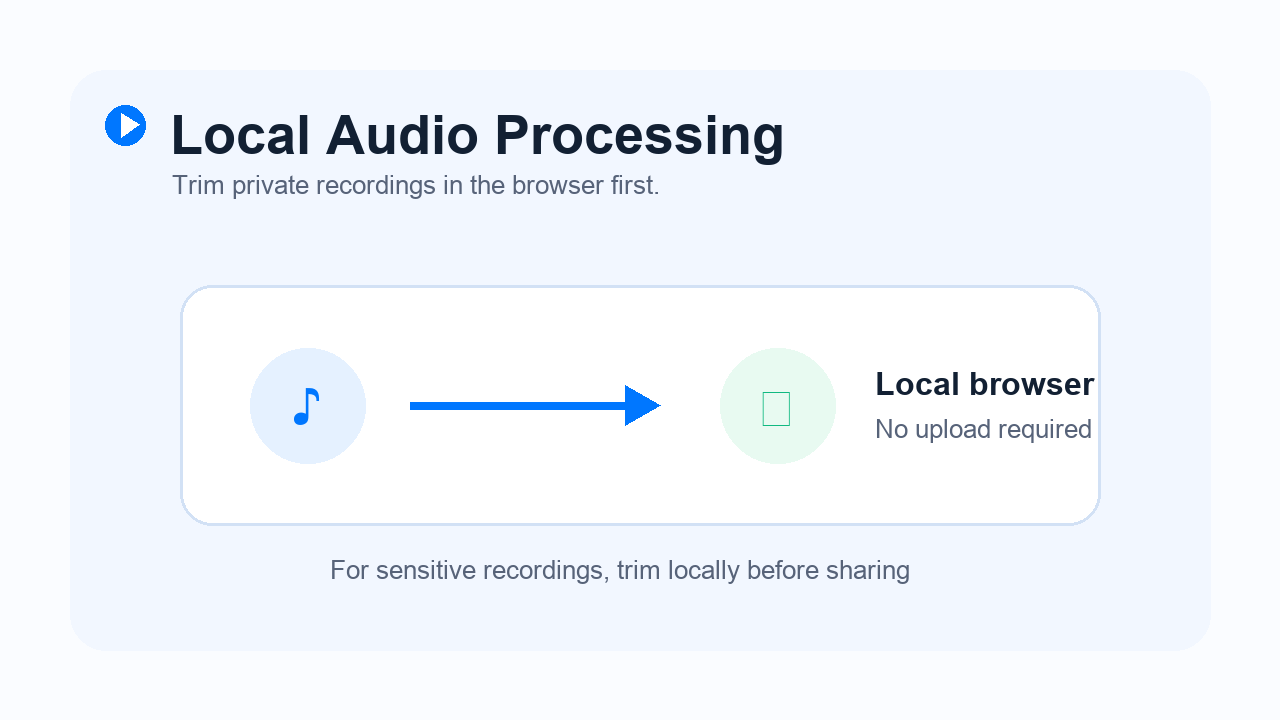
Task: Click the "Local Audio Processing" heading
Action: click(477, 135)
